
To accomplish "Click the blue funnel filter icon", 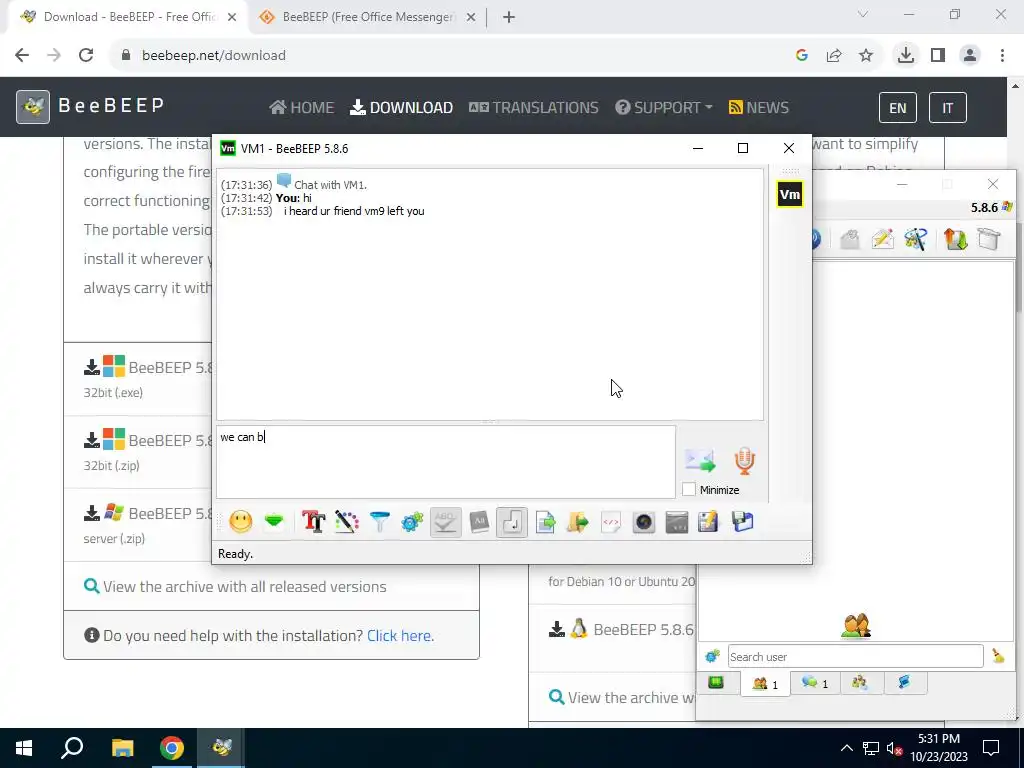I will [379, 522].
